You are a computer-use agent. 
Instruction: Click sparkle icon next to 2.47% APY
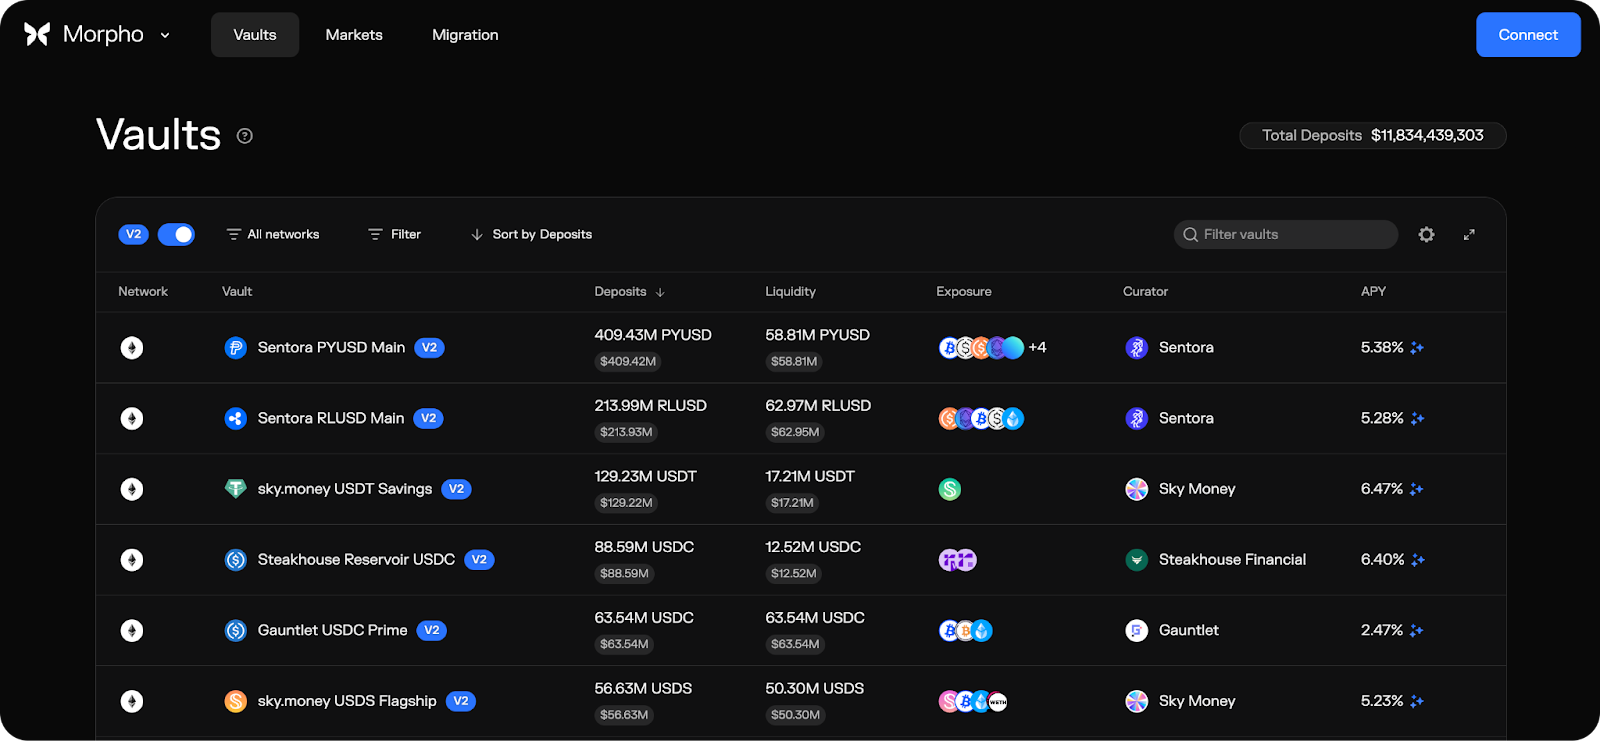pyautogui.click(x=1417, y=631)
